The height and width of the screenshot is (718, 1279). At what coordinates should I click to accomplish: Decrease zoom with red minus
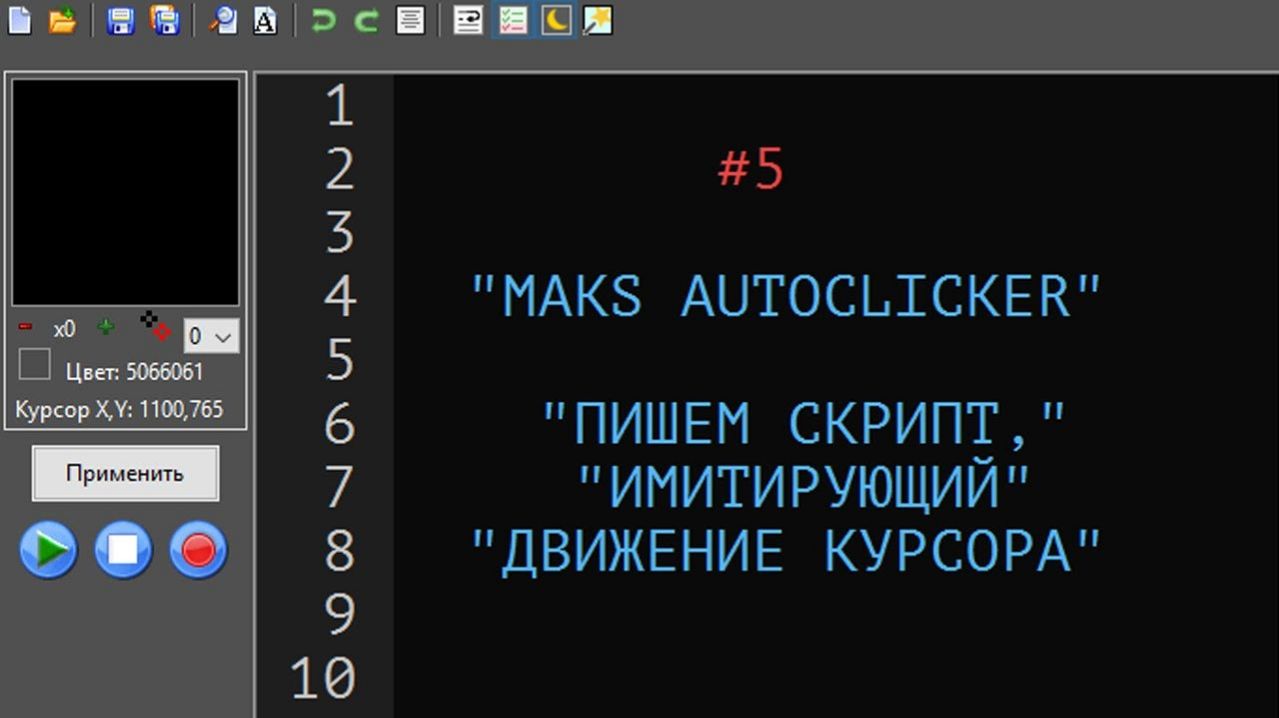tap(25, 327)
